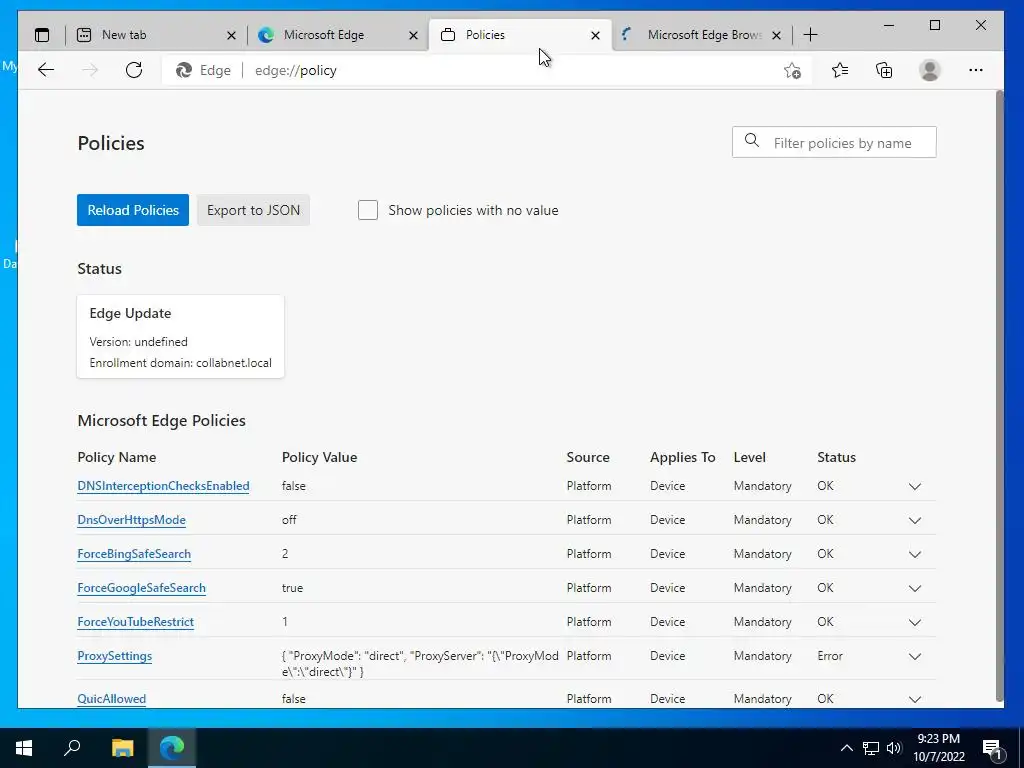
Task: Close the New tab tab
Action: [x=231, y=35]
